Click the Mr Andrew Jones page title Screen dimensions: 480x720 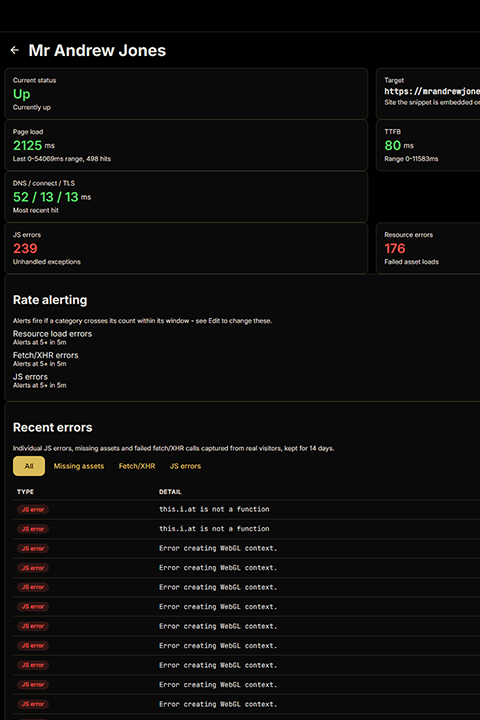97,50
